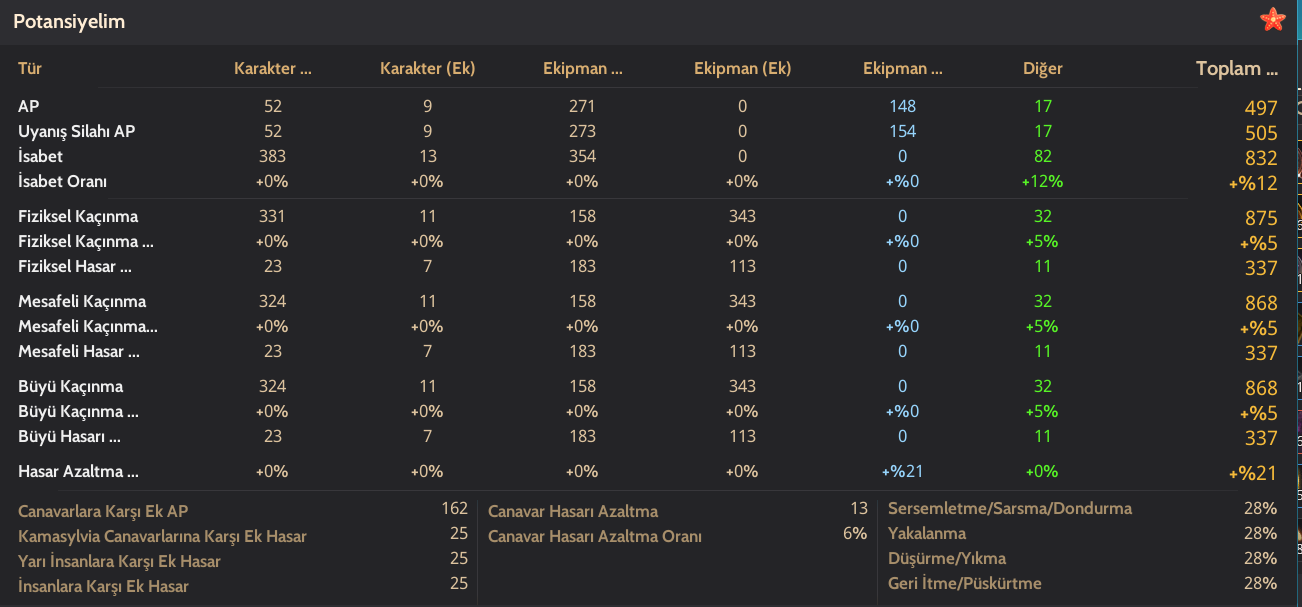Select the Tür column header
Screen dimensions: 1302x607
[x=29, y=69]
